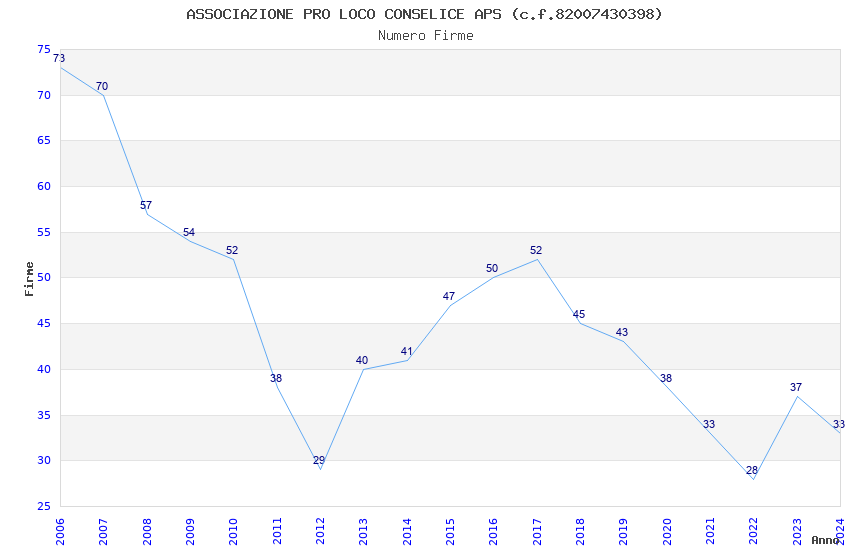
Task: Click the x-axis label Anno
Action: click(825, 540)
